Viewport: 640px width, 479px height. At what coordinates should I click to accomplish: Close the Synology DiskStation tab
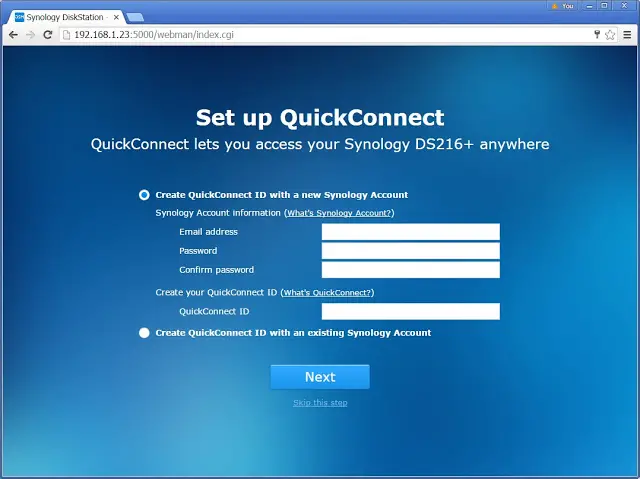click(116, 18)
